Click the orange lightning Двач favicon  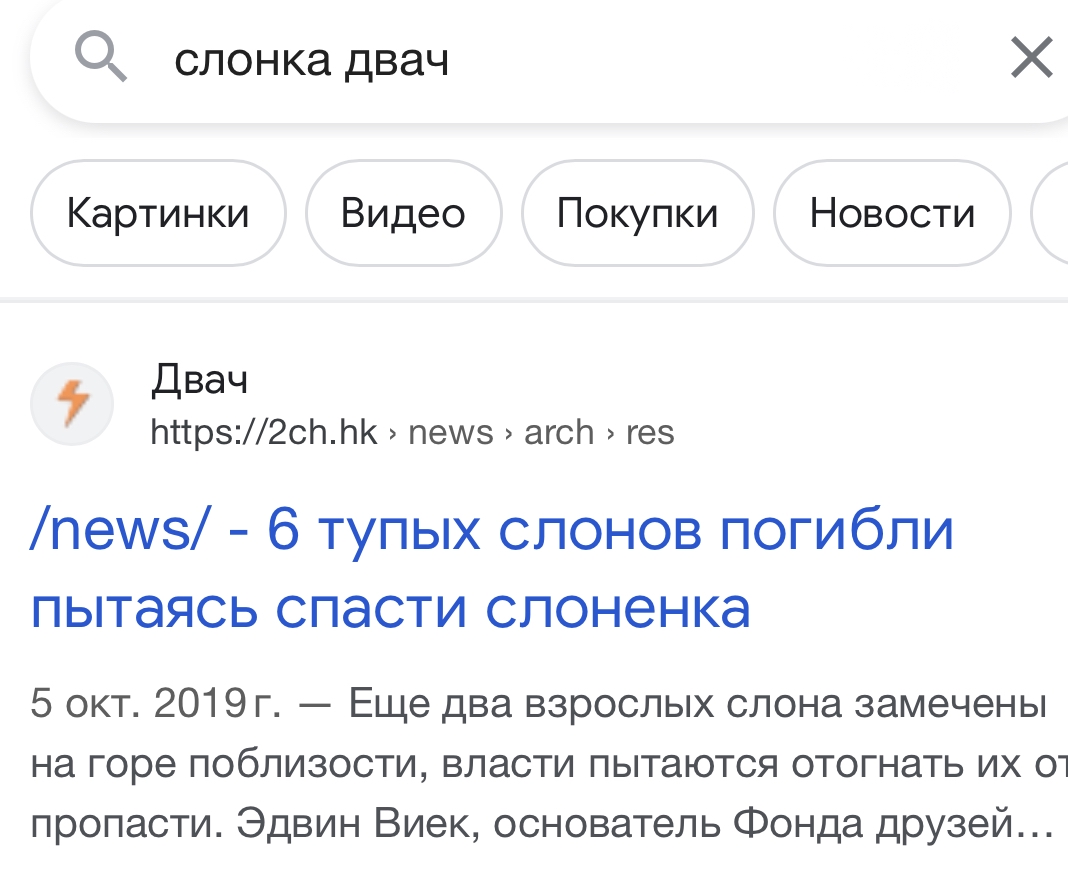(72, 404)
